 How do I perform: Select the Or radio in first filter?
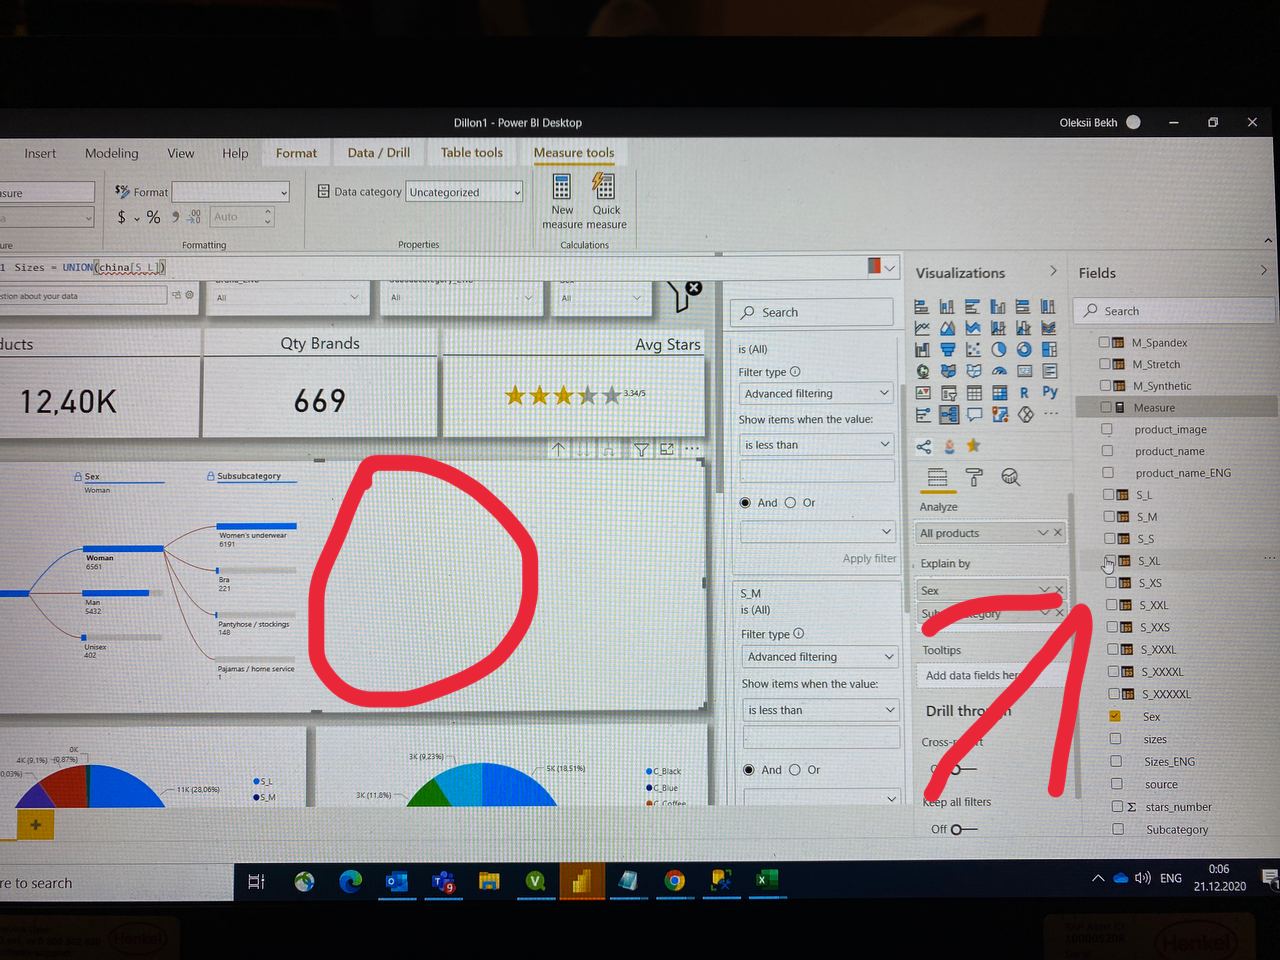click(790, 502)
